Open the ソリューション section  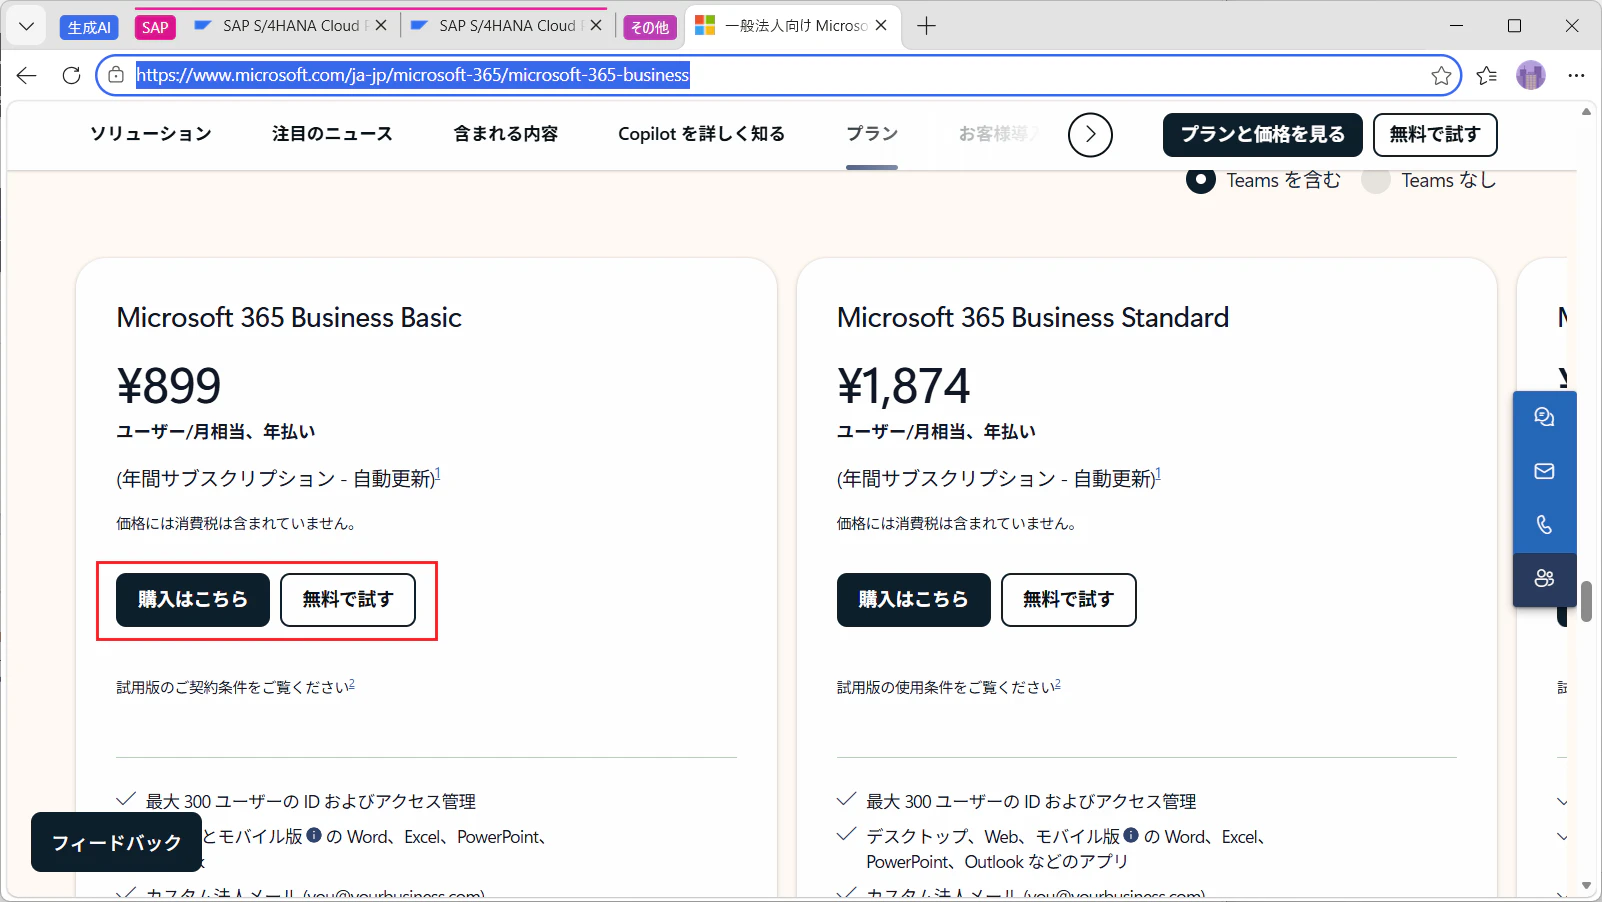(x=151, y=134)
